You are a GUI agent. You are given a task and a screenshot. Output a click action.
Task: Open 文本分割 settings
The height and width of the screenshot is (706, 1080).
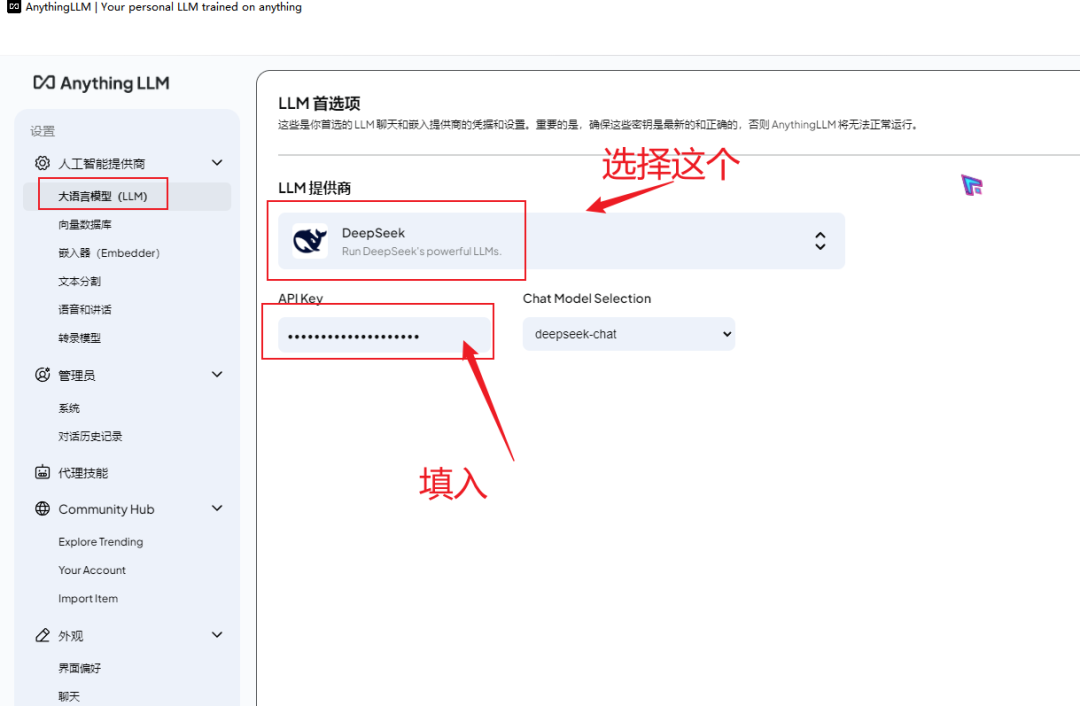[79, 281]
